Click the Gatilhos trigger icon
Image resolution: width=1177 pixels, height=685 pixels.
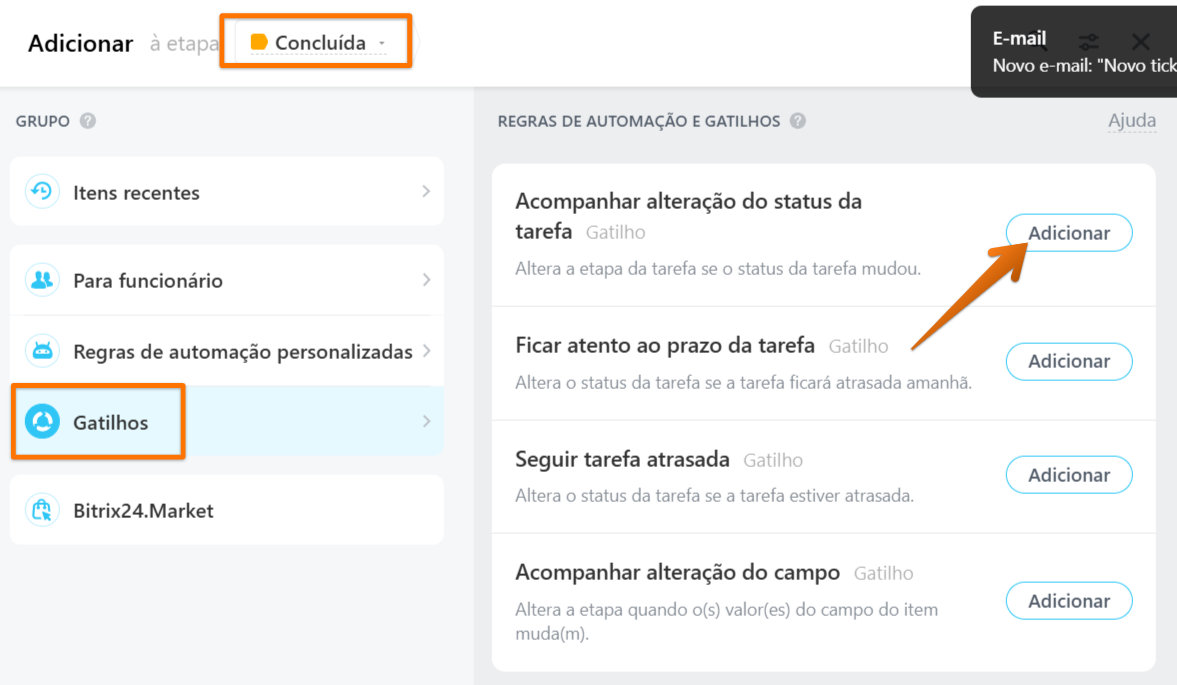[x=42, y=422]
